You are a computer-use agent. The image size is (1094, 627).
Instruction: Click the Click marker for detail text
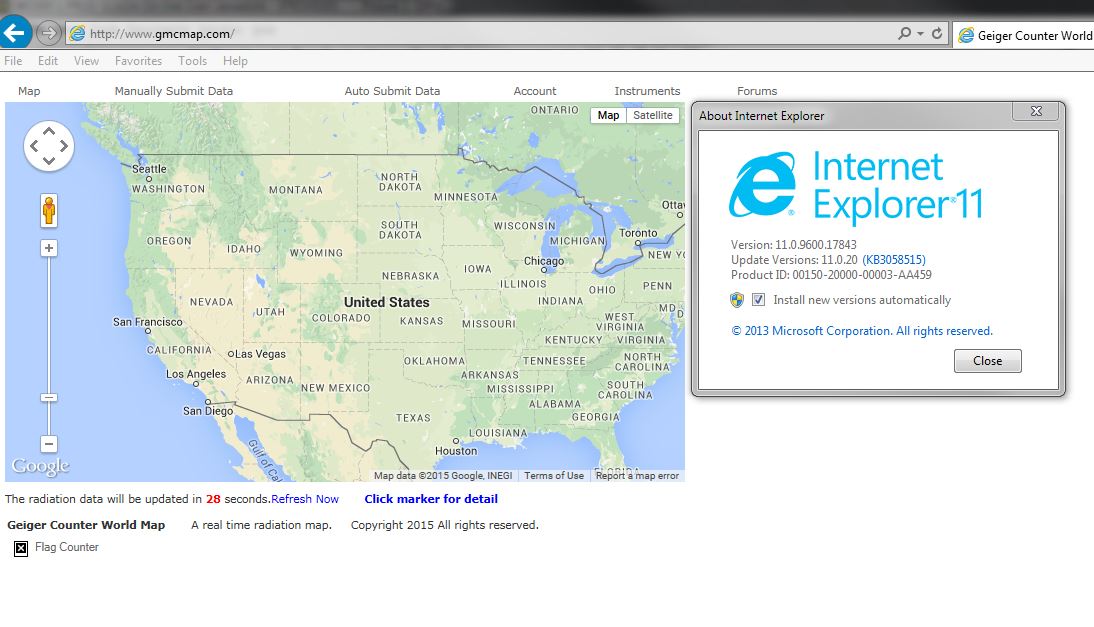point(431,499)
